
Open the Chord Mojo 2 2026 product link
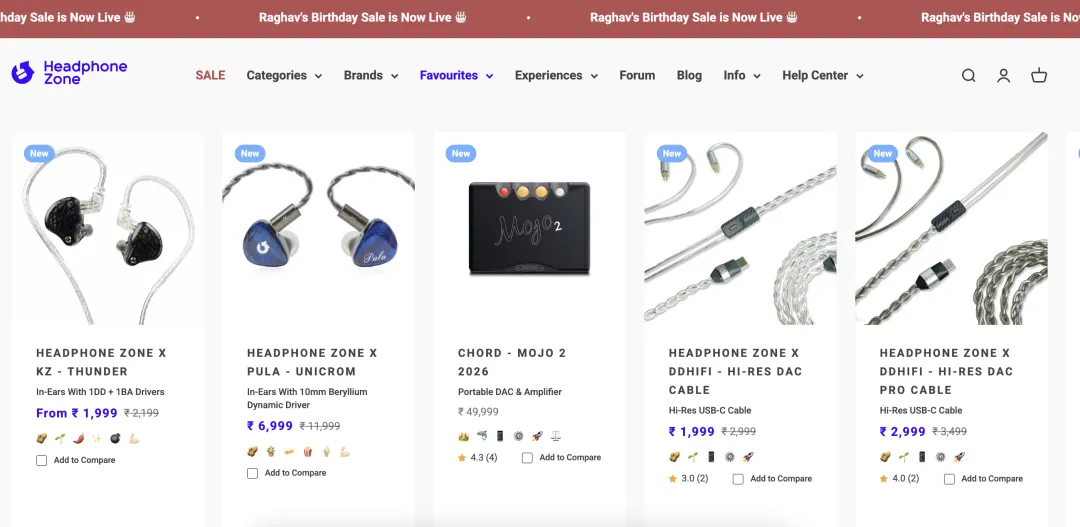tap(512, 362)
